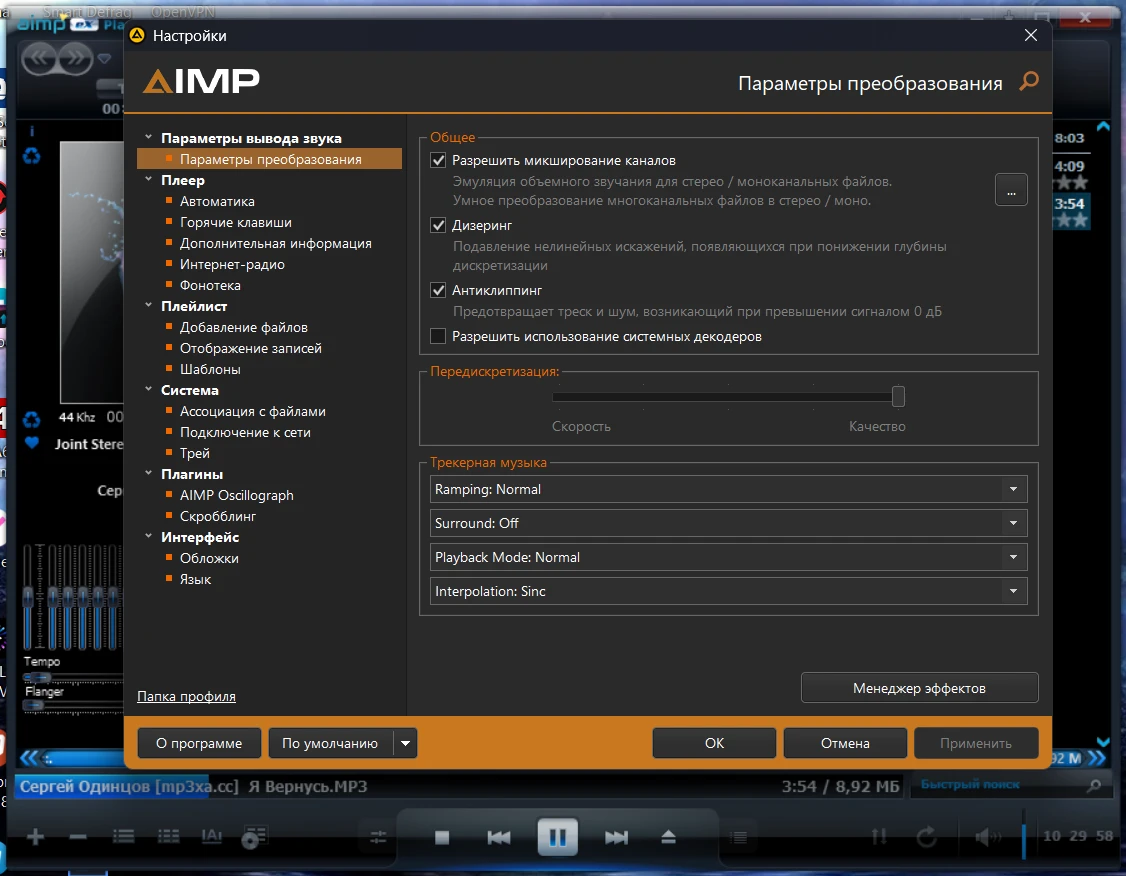Click the pause button in the player

pos(557,837)
